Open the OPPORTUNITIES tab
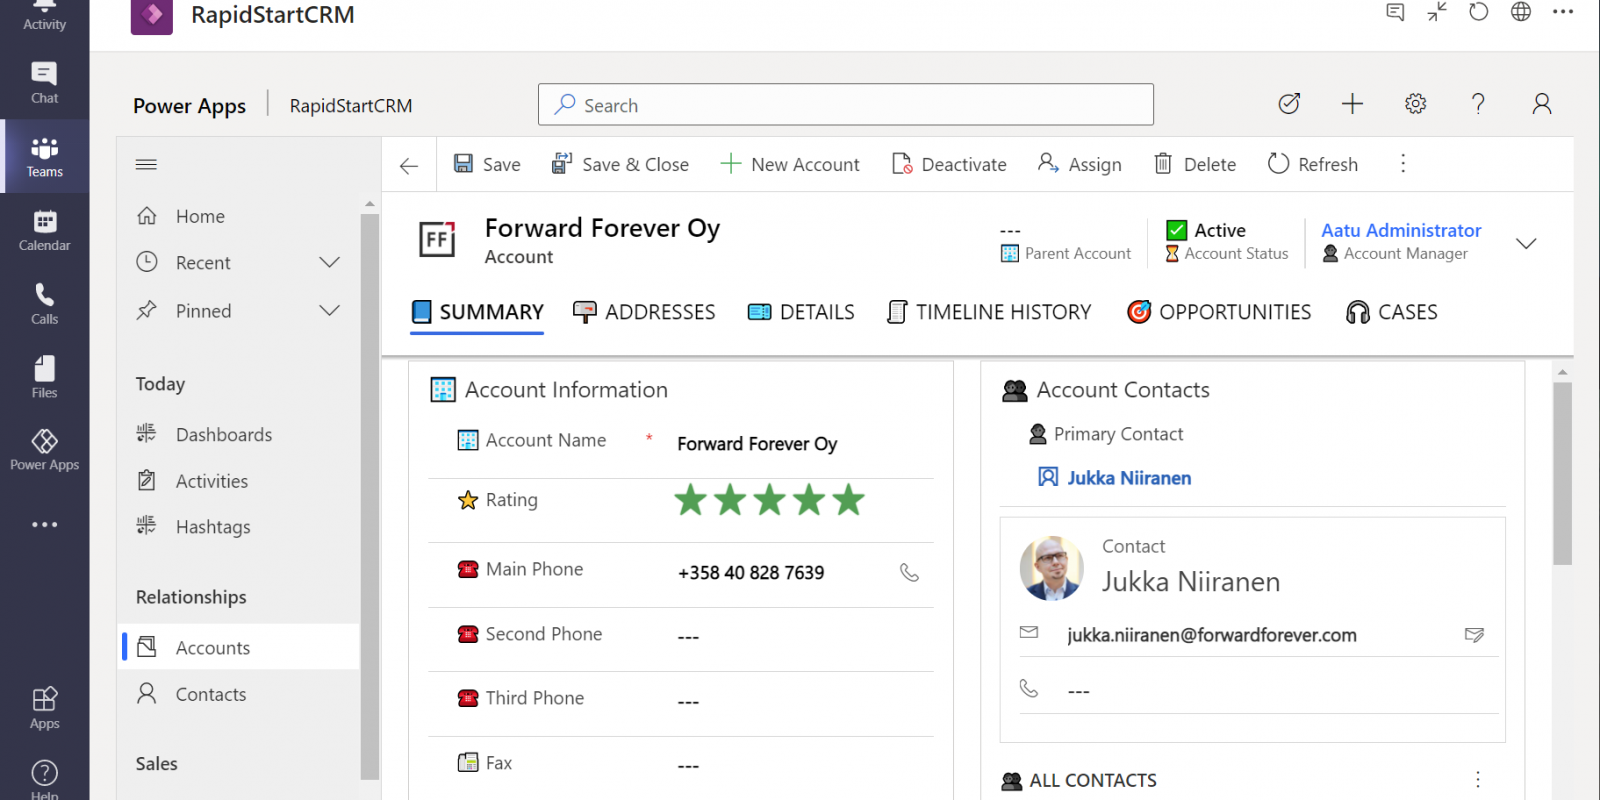This screenshot has height=800, width=1600. (x=1219, y=312)
